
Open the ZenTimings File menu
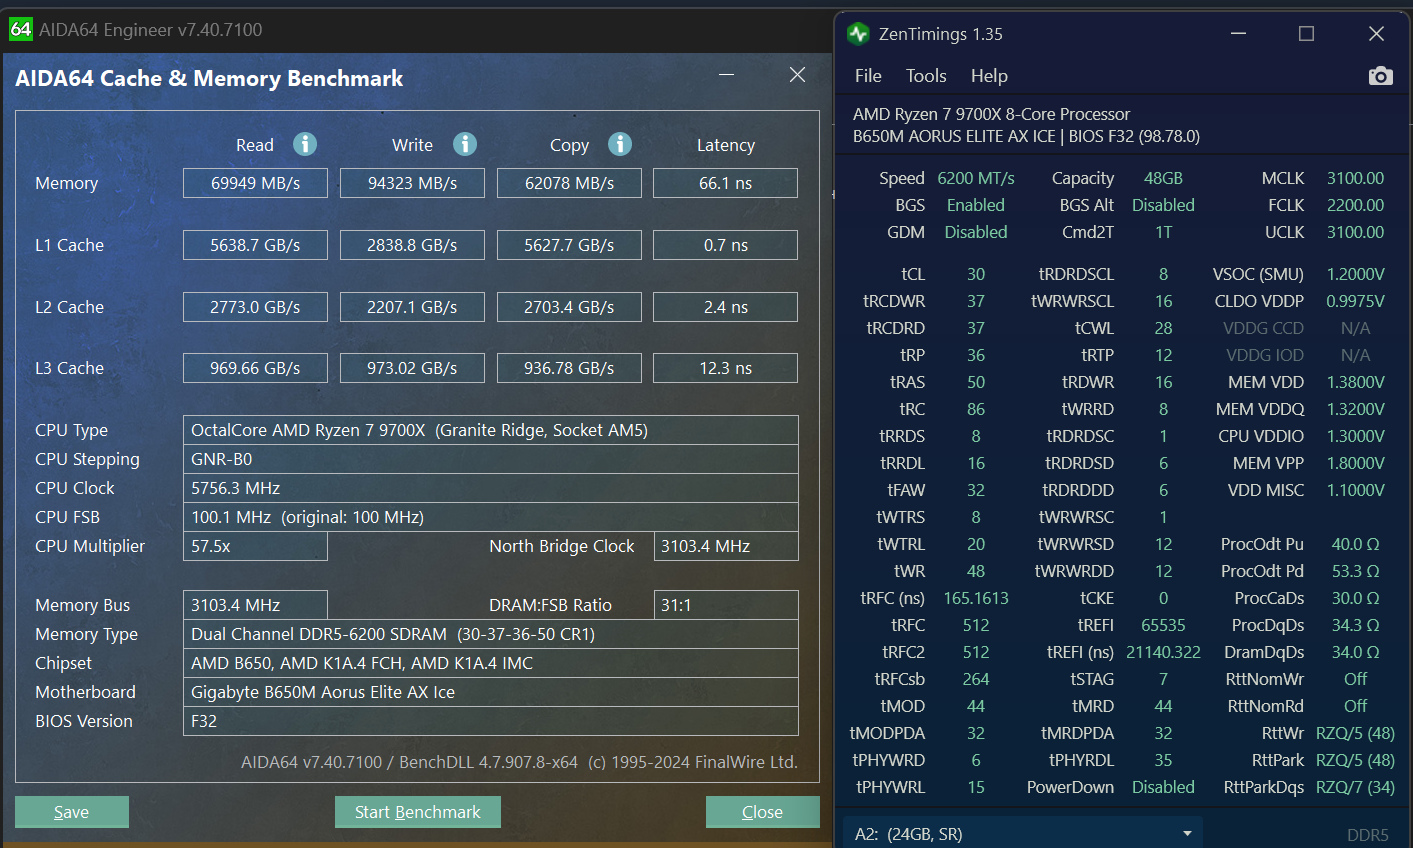(x=868, y=76)
